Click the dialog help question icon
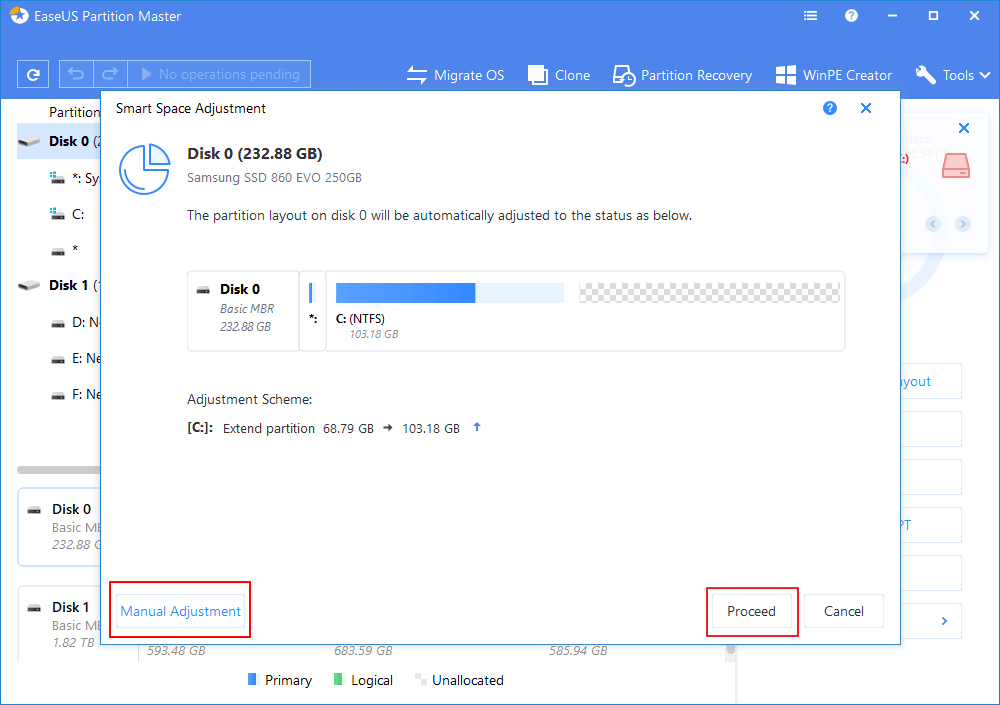1000x705 pixels. (x=830, y=108)
